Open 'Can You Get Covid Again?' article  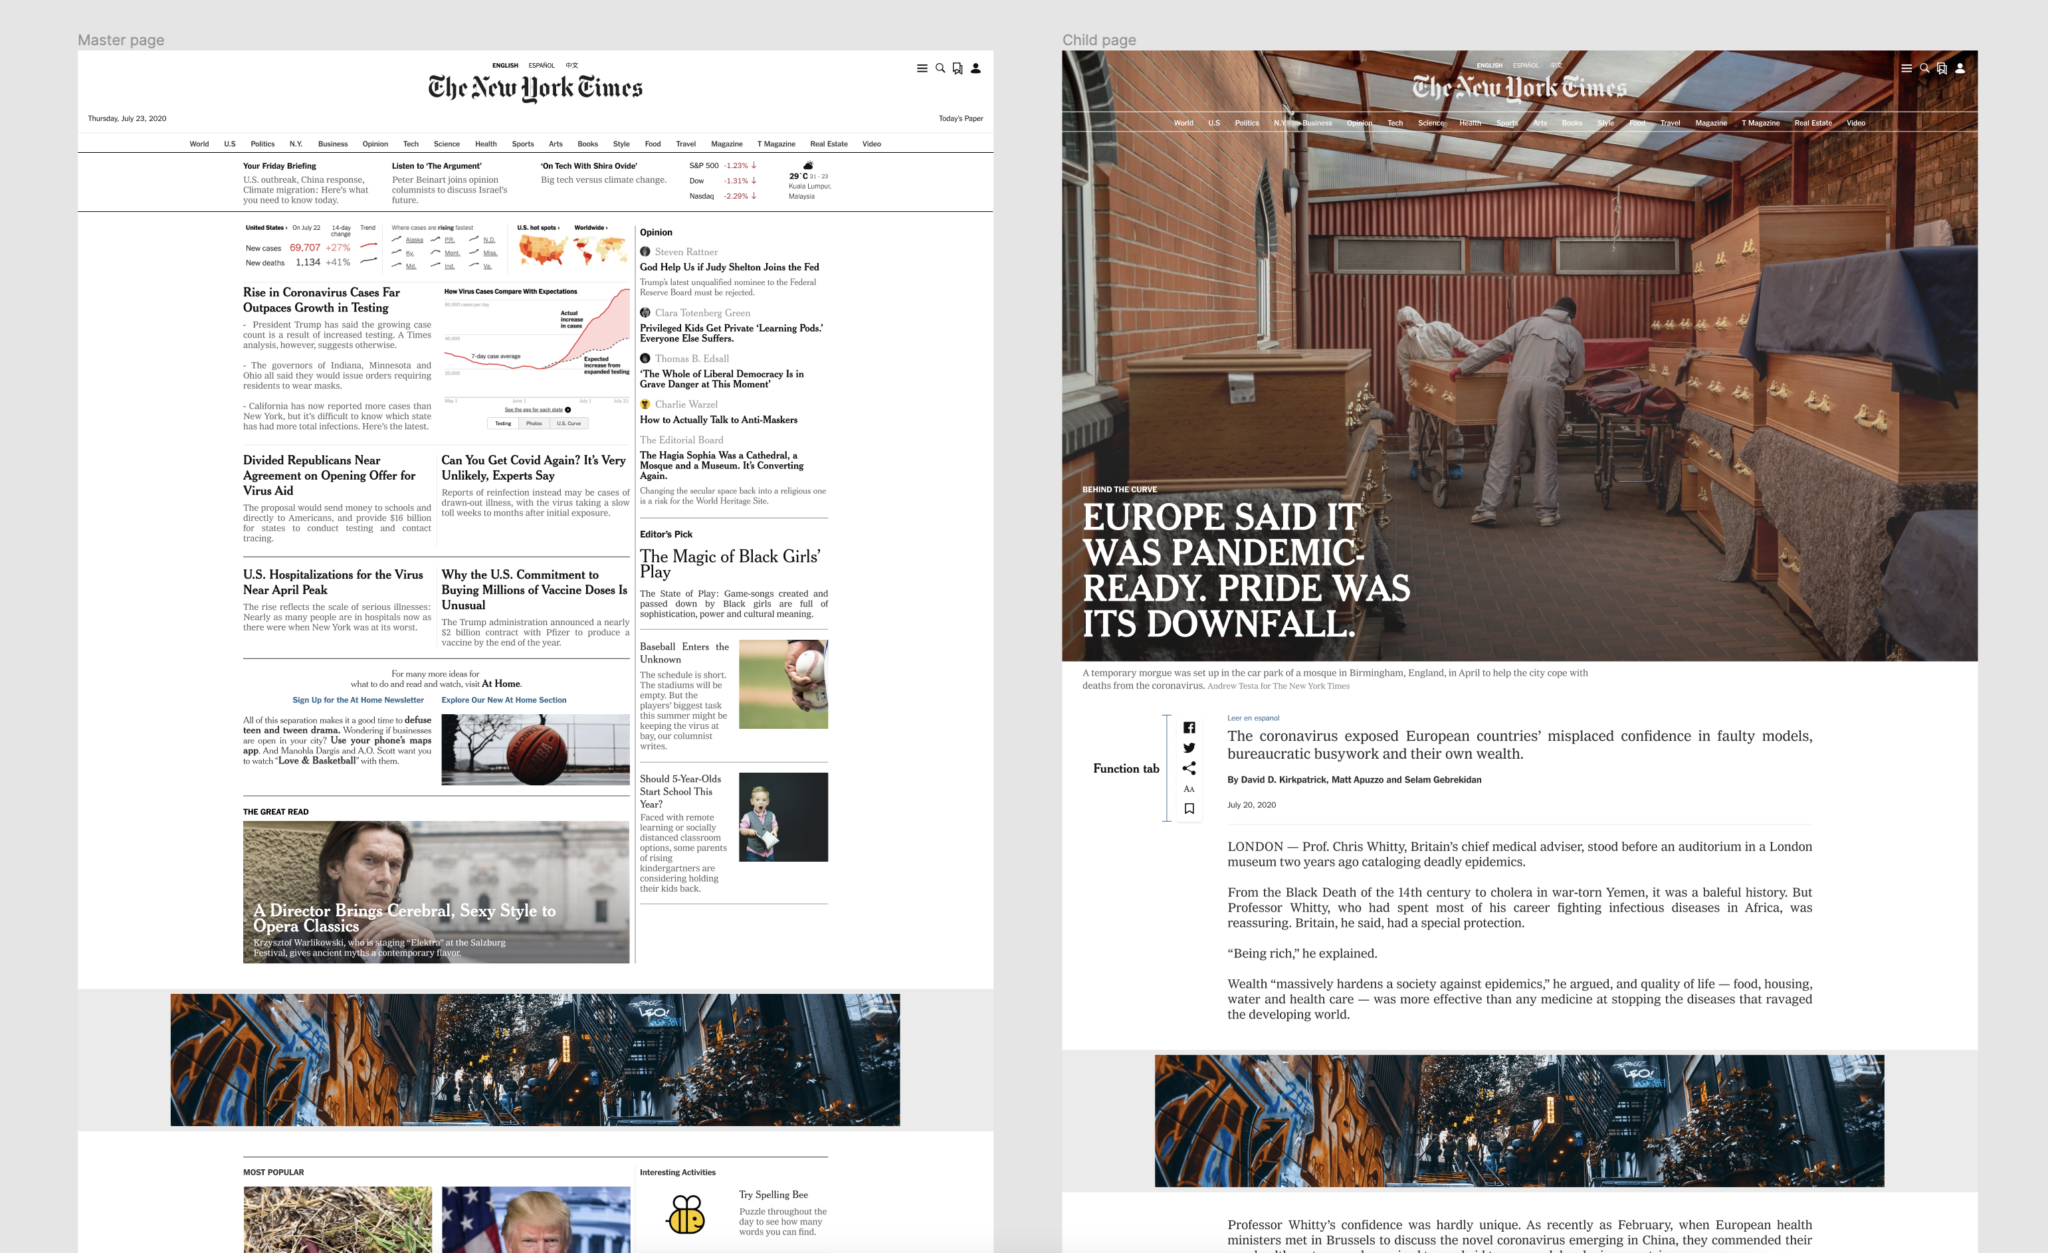pos(533,467)
